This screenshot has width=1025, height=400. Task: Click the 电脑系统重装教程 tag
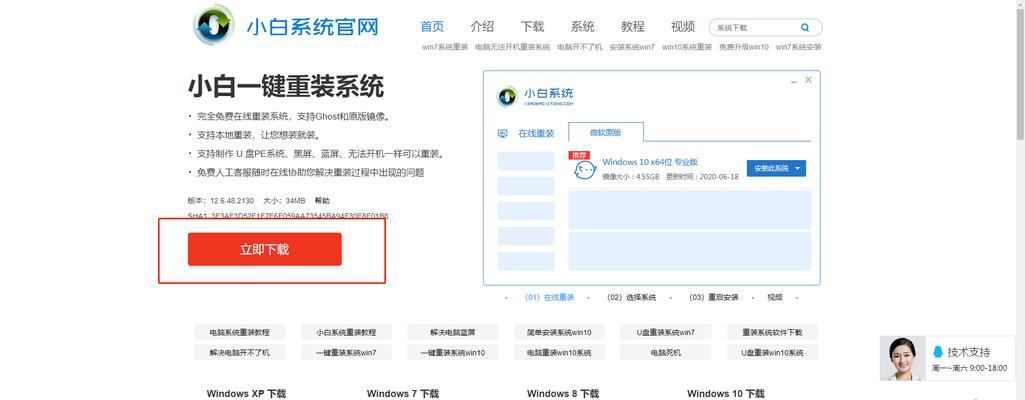pos(239,332)
